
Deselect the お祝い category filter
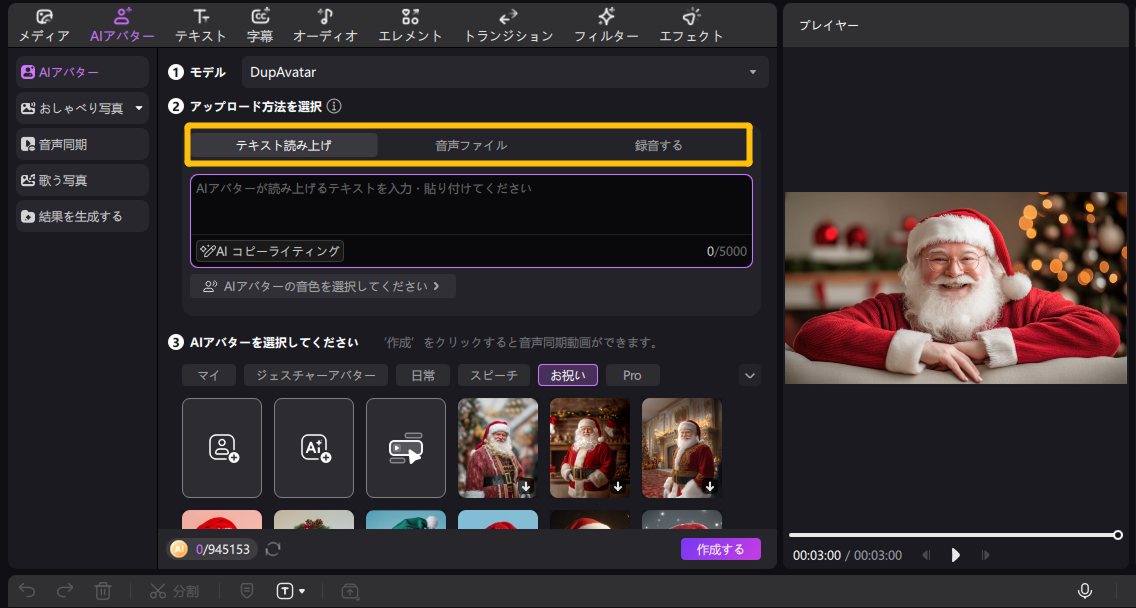pyautogui.click(x=567, y=374)
